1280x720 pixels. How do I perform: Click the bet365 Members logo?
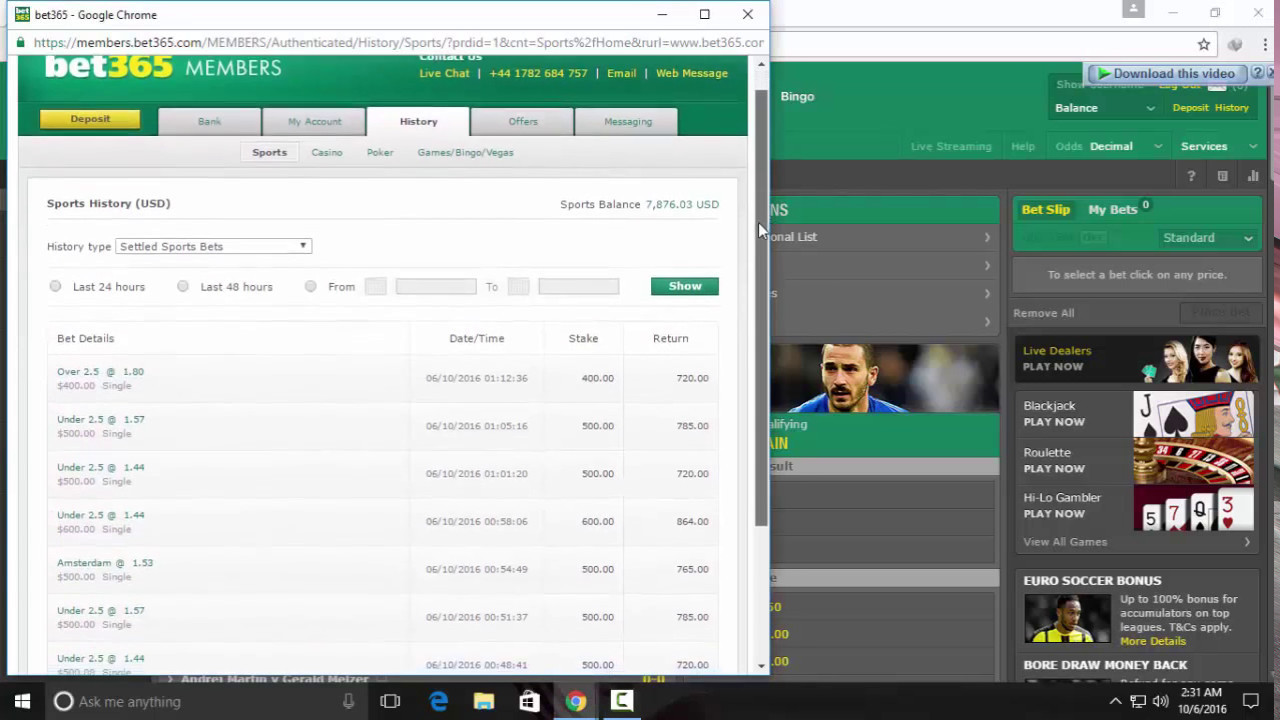tap(163, 68)
